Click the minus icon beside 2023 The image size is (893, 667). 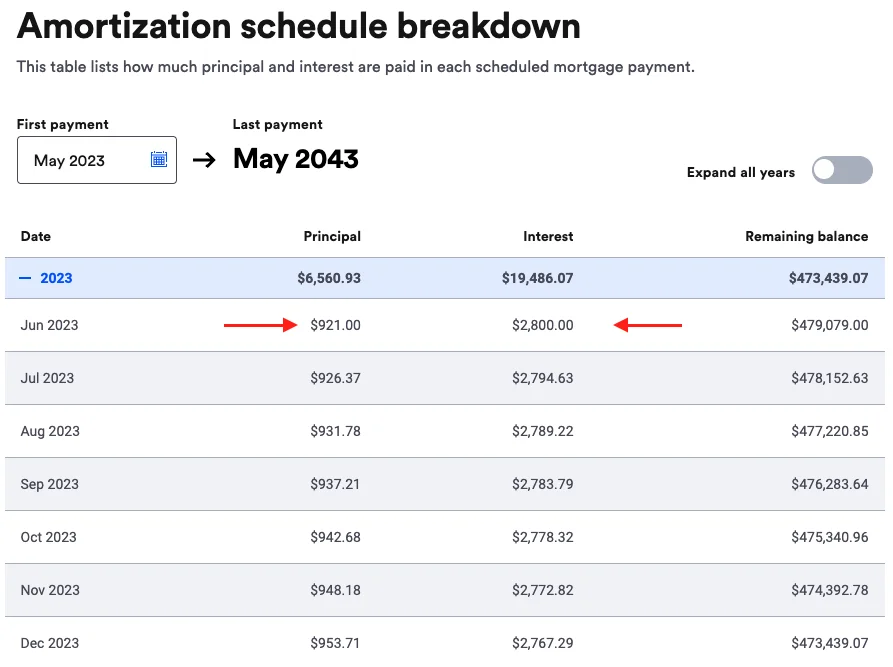(x=26, y=278)
